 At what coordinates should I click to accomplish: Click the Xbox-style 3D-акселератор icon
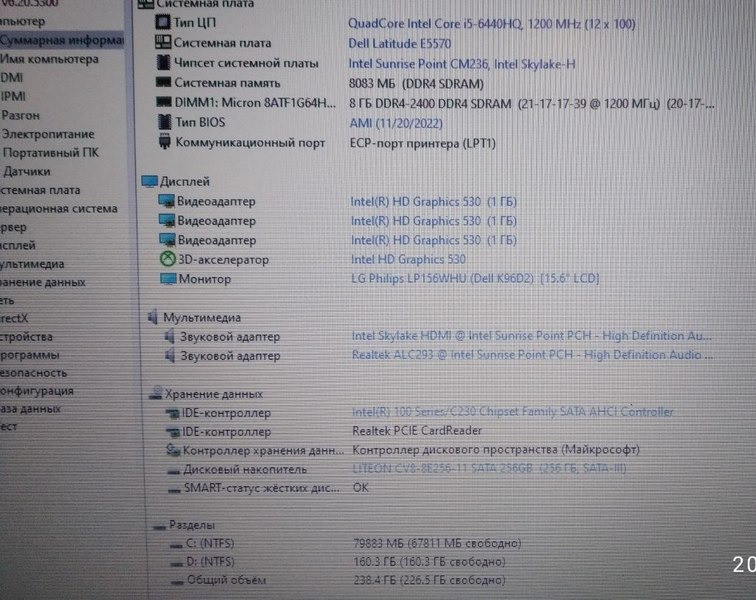tap(167, 259)
